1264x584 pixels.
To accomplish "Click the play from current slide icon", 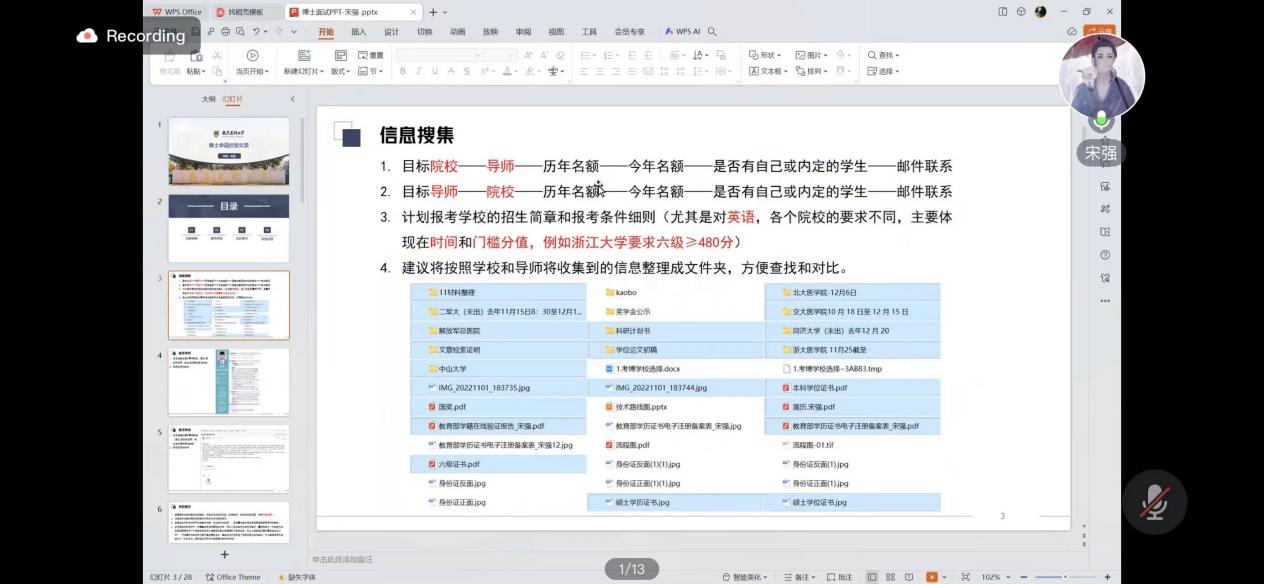I will click(x=252, y=56).
